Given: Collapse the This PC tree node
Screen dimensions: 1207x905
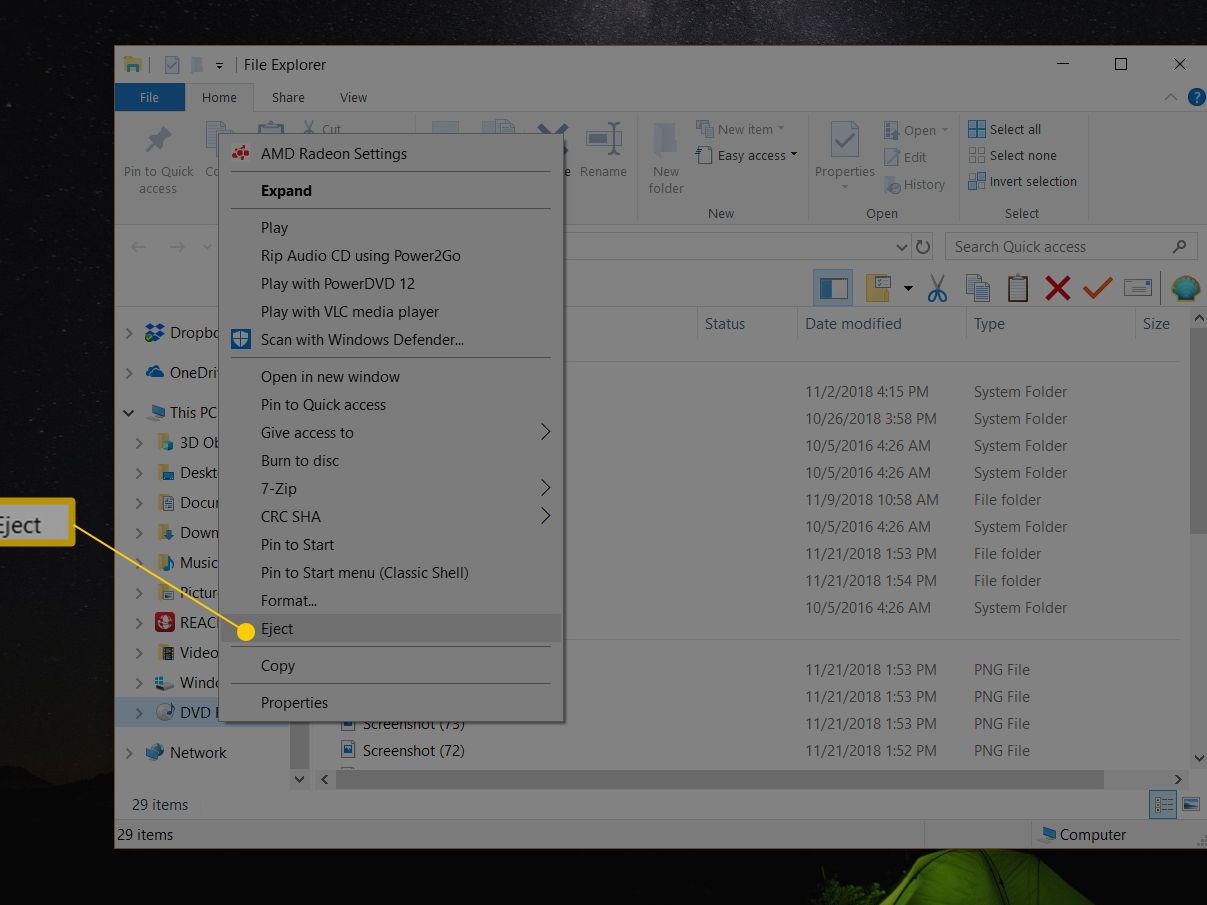Looking at the screenshot, I should click(x=129, y=412).
